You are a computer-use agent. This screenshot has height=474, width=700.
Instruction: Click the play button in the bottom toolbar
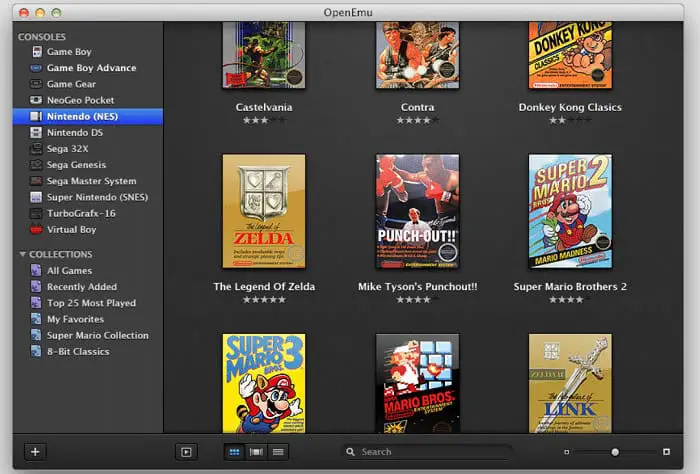point(187,452)
